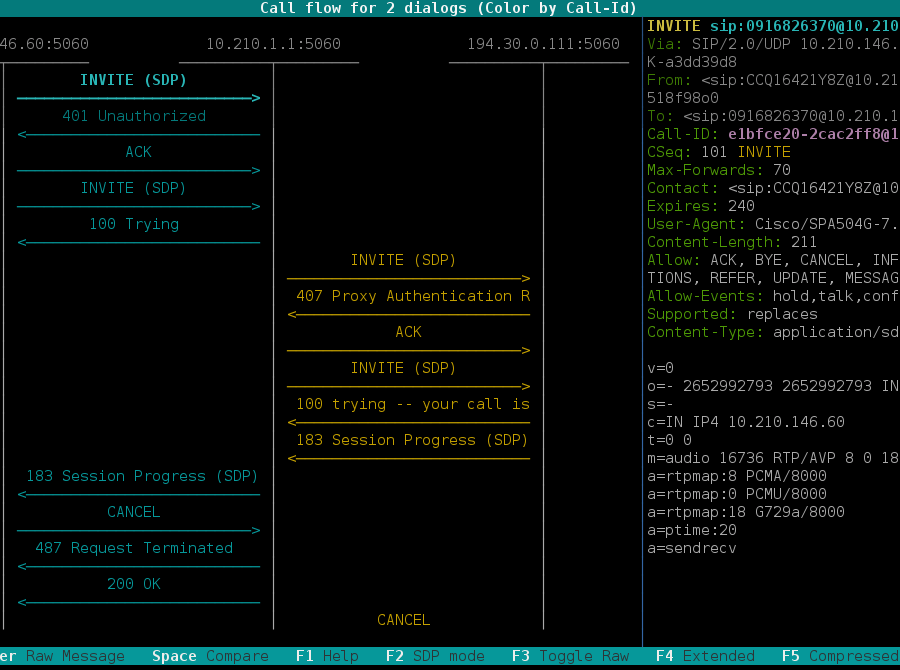
Task: Select the 487 Request Terminated message
Action: [134, 548]
